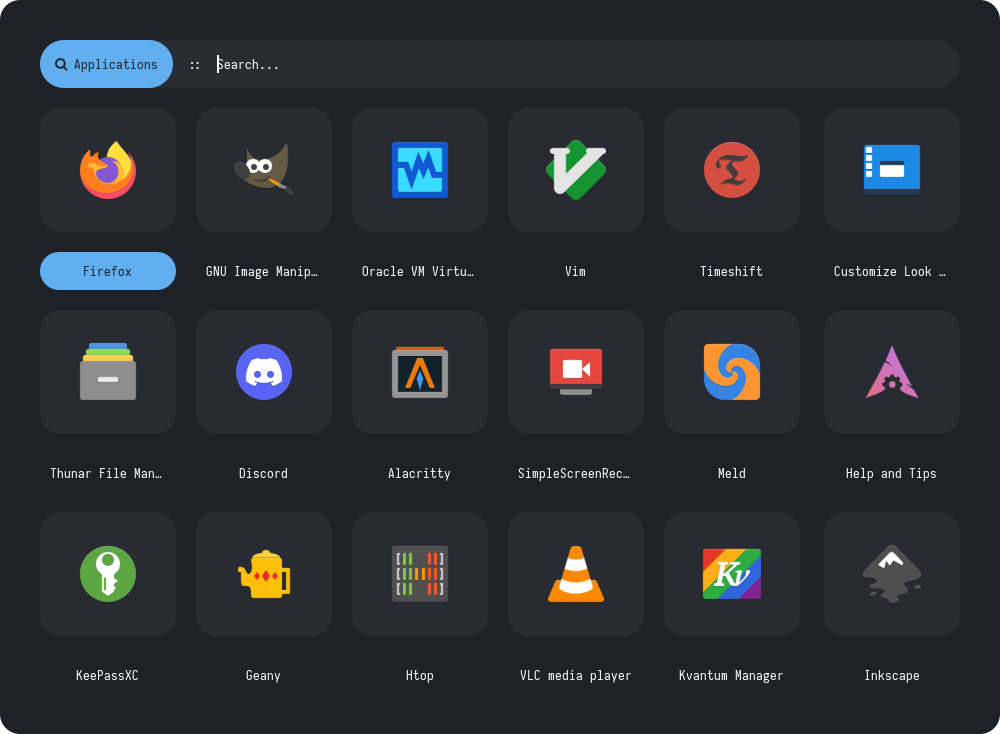
Task: Click the highlighted Firefox label
Action: coord(108,271)
